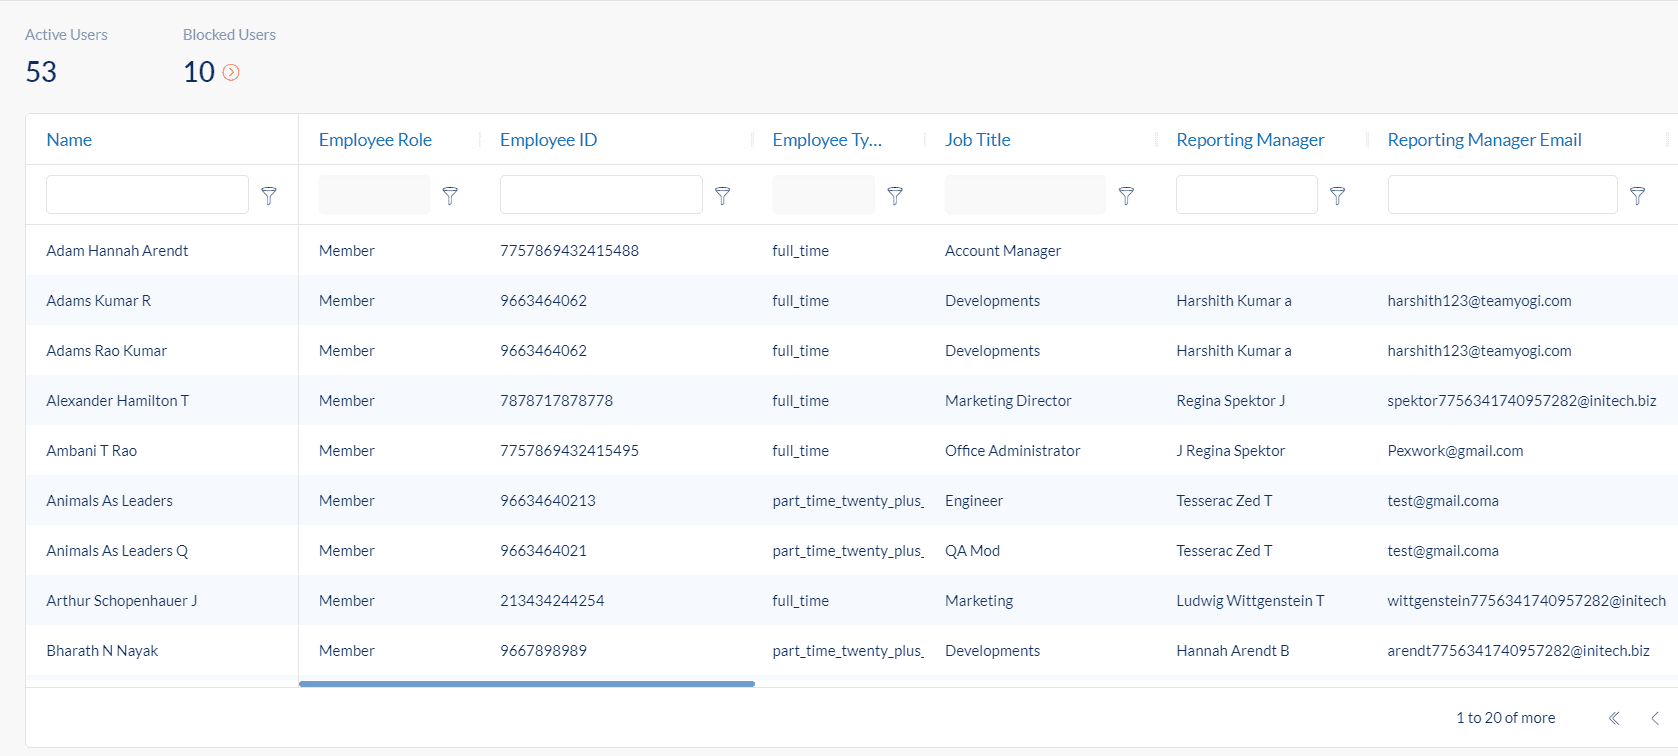Image resolution: width=1678 pixels, height=756 pixels.
Task: Select the Ambani T Rao name cell
Action: pyautogui.click(x=91, y=451)
